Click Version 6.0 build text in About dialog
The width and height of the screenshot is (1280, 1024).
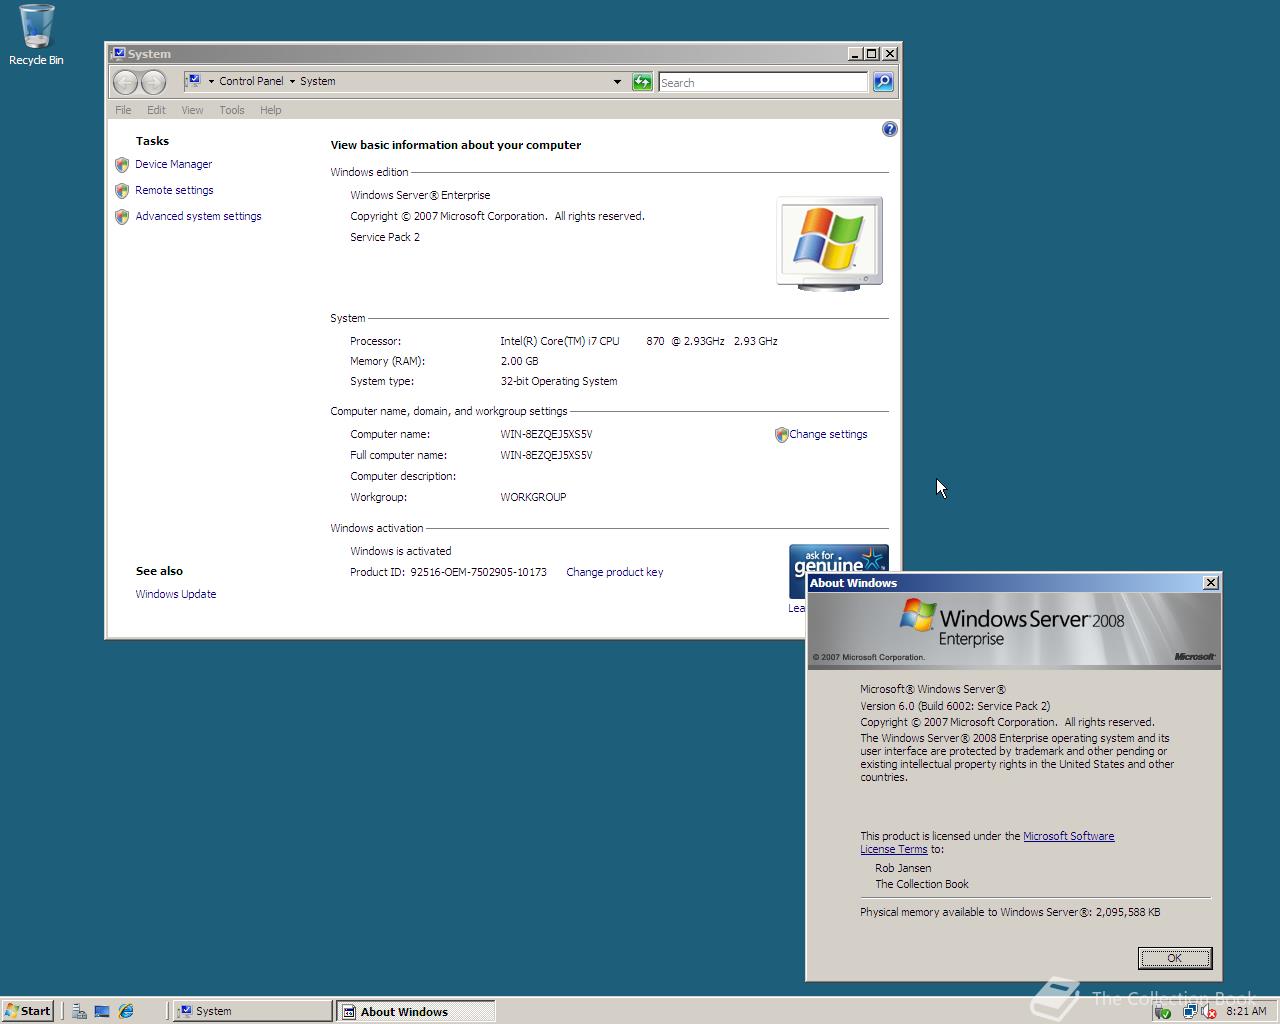pos(955,706)
